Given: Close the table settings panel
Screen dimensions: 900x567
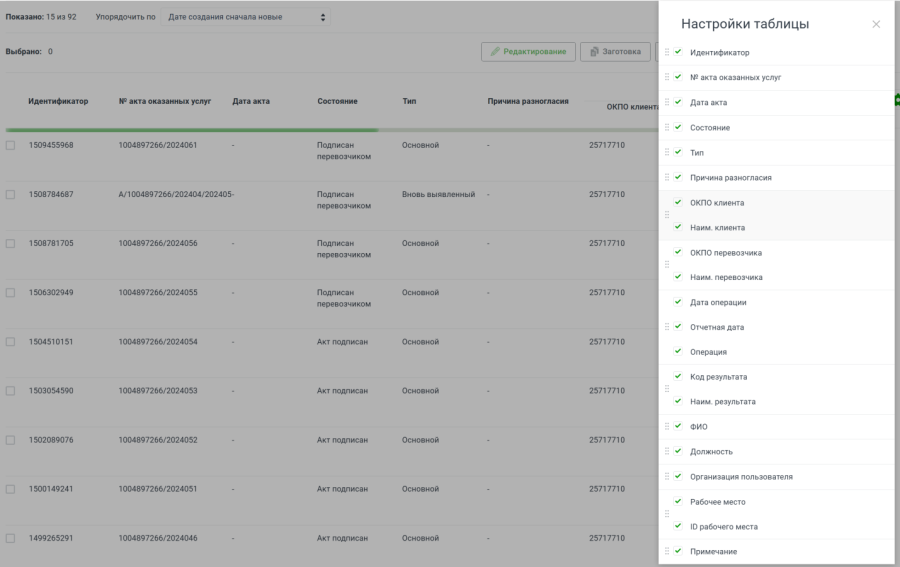Looking at the screenshot, I should (x=876, y=24).
